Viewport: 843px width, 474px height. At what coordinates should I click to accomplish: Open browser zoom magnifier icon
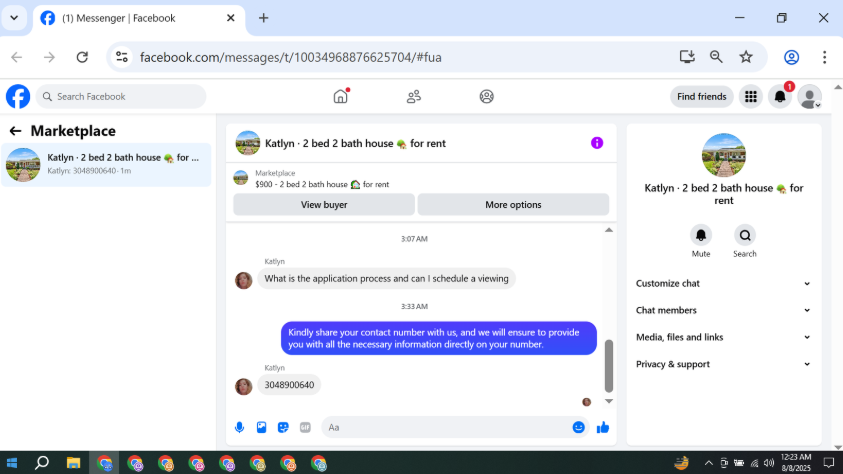click(x=716, y=57)
